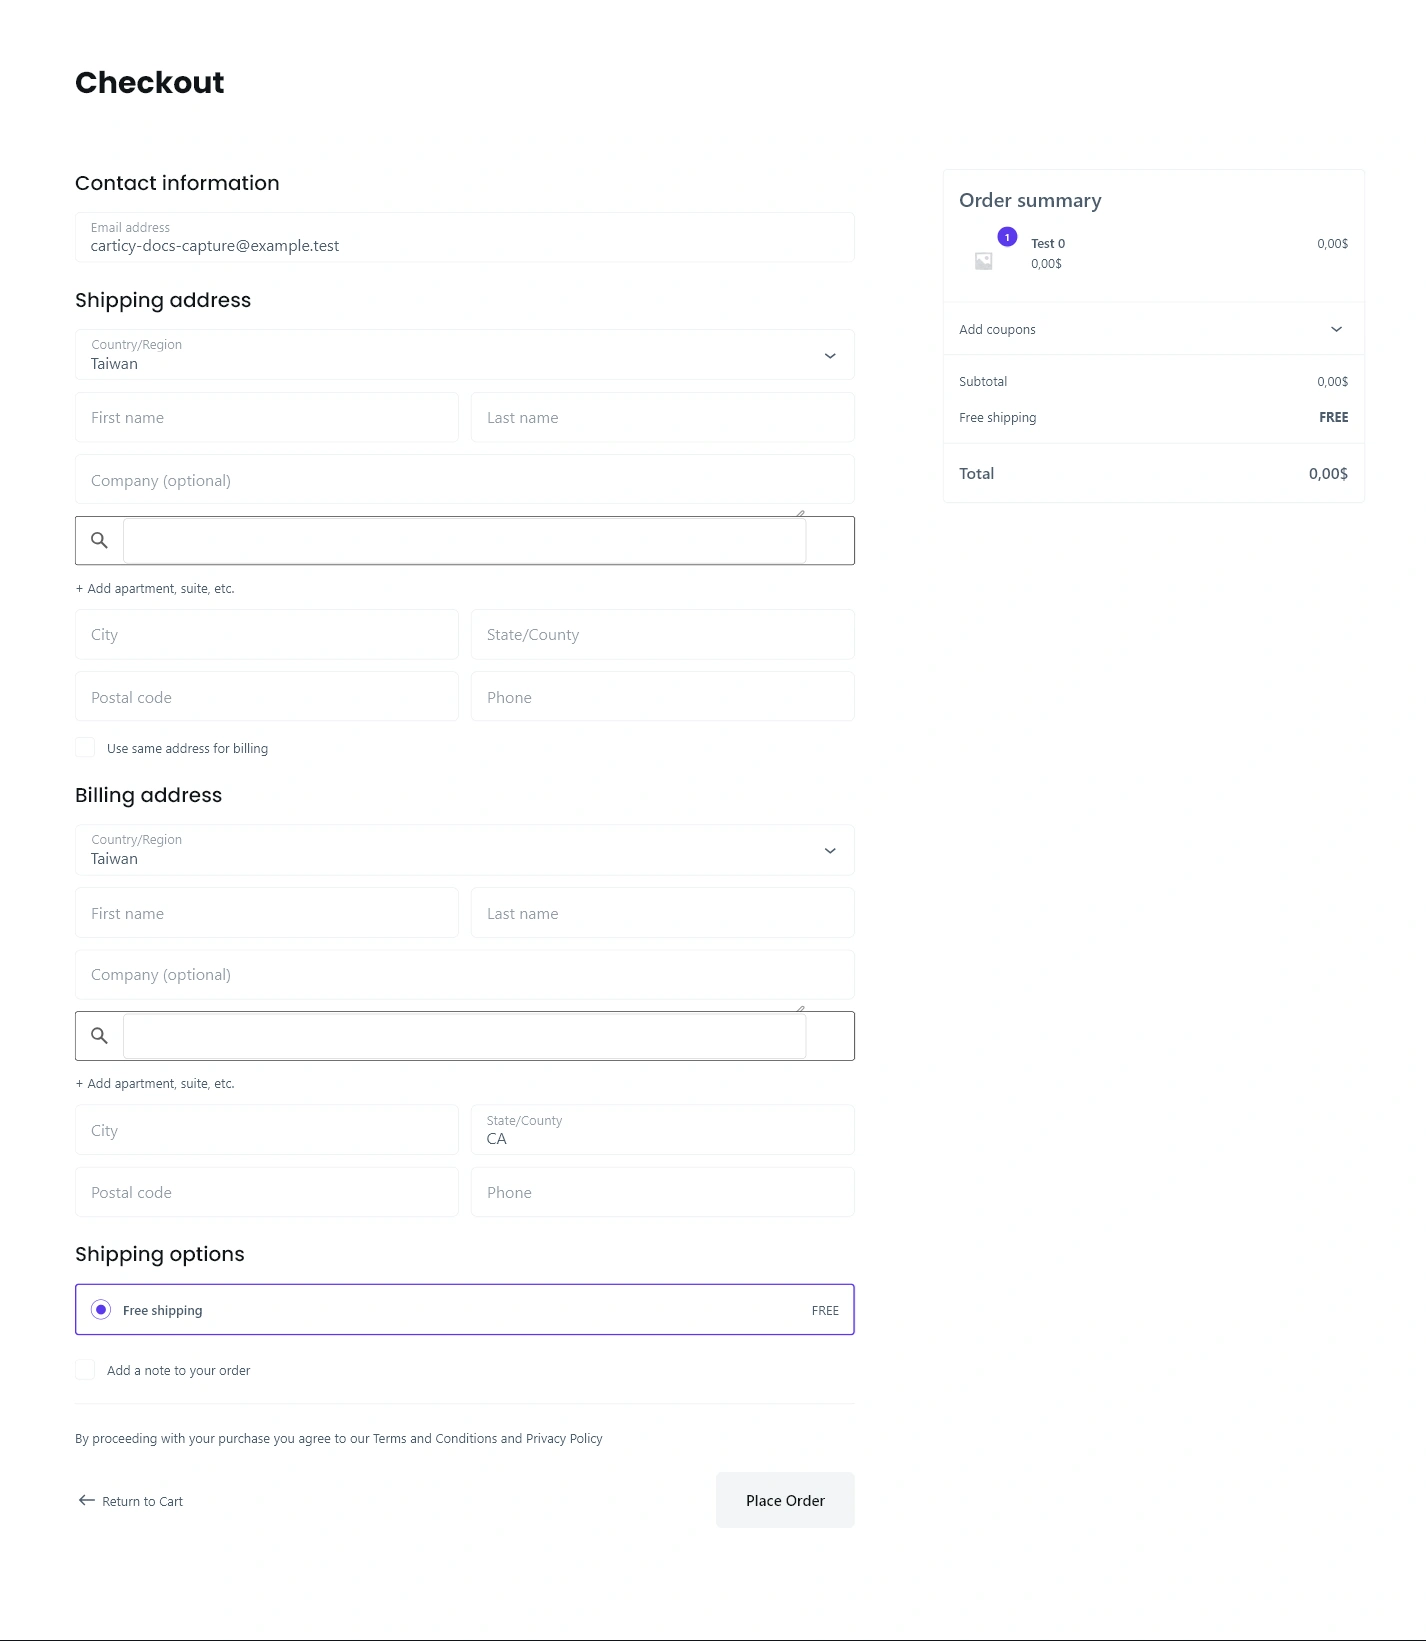Focus the shipping Postal code field
1426x1641 pixels.
(267, 697)
